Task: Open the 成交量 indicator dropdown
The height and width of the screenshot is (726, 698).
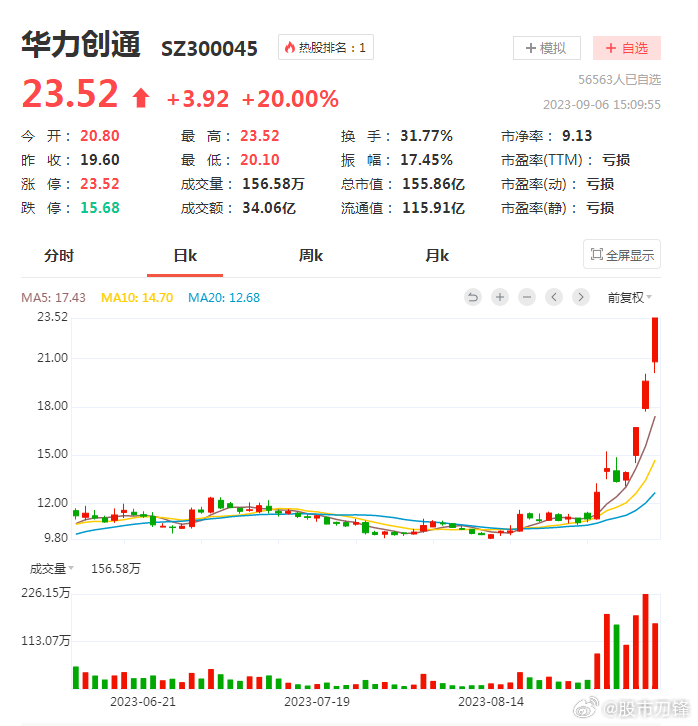Action: point(51,569)
